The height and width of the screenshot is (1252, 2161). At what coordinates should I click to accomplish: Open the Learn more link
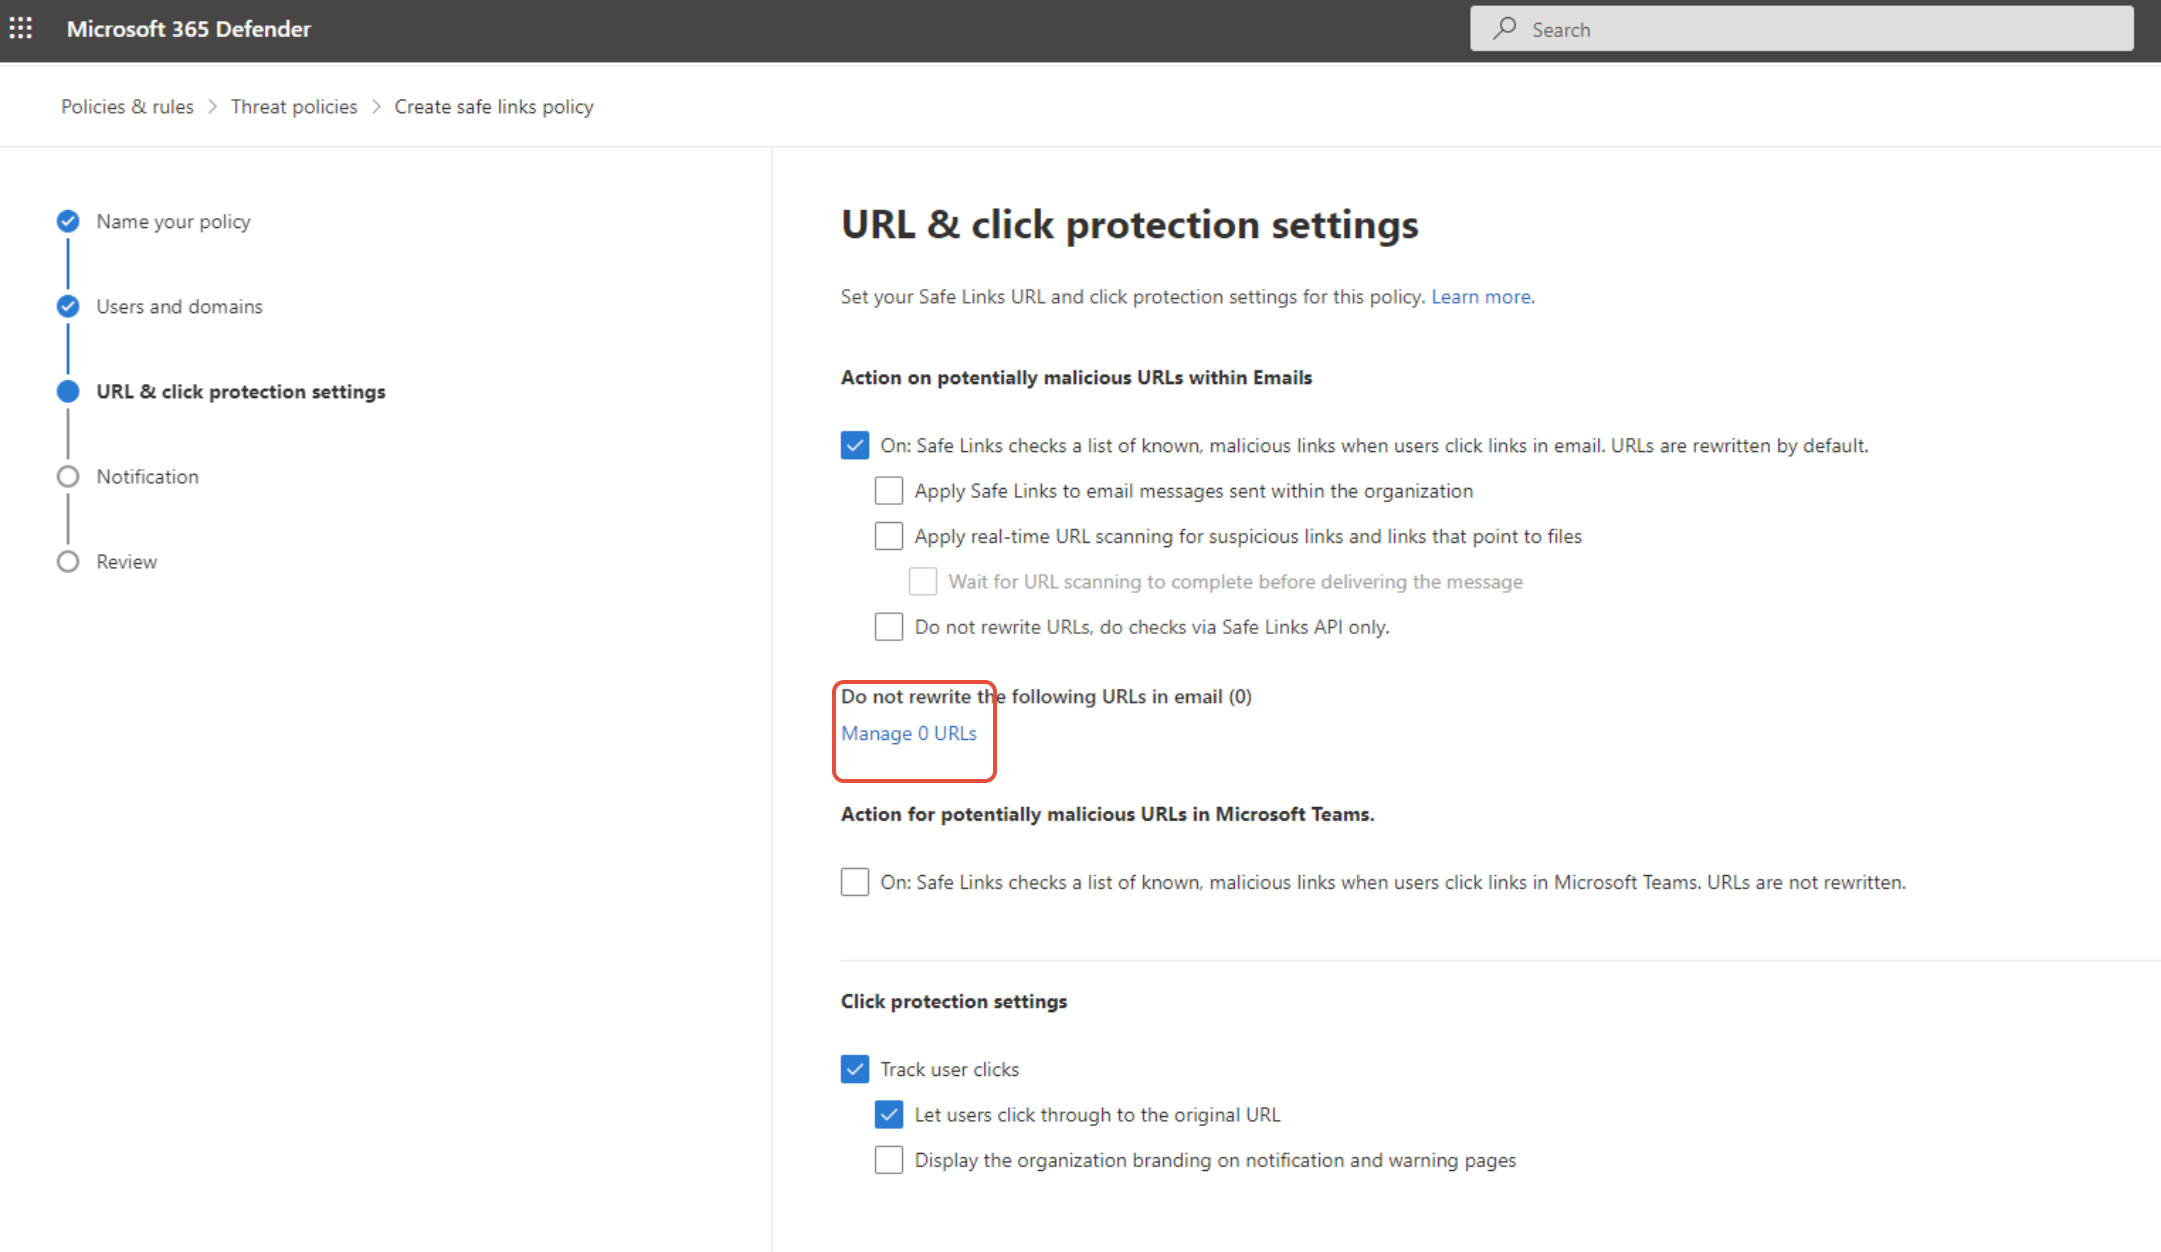click(1480, 296)
